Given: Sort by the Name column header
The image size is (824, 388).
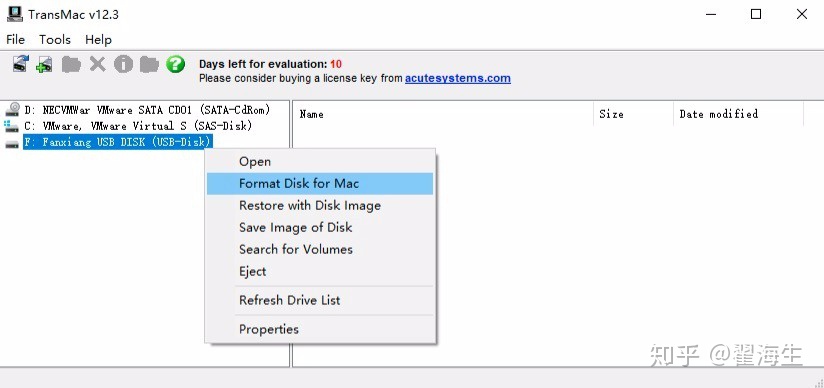Looking at the screenshot, I should tap(444, 114).
